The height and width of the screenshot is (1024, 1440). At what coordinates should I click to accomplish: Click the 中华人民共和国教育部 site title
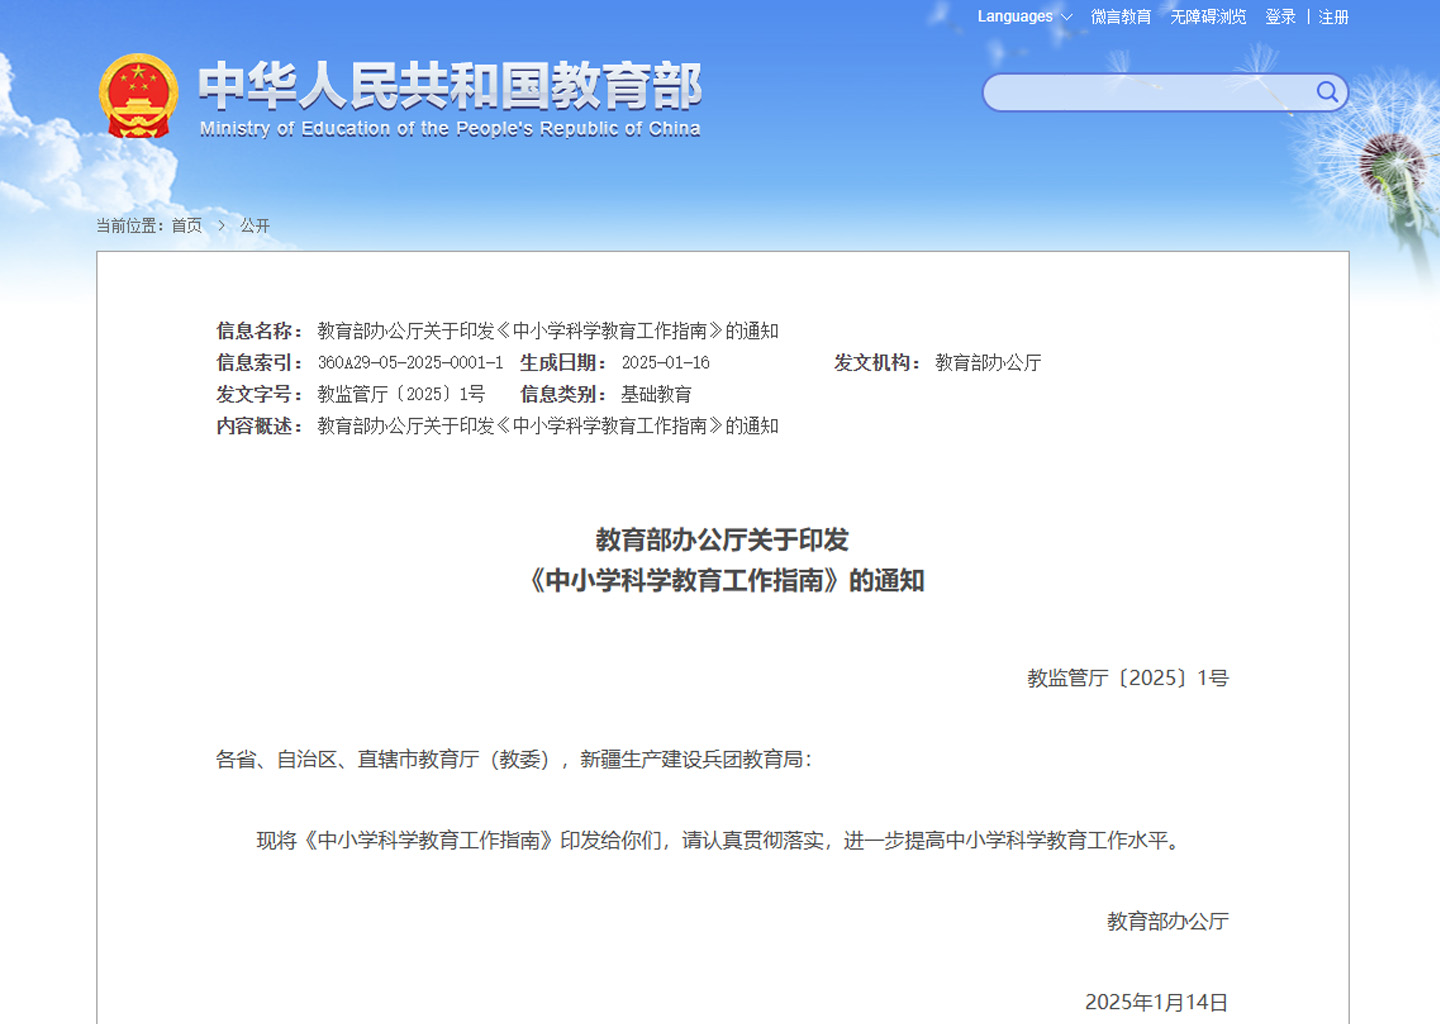click(x=450, y=86)
